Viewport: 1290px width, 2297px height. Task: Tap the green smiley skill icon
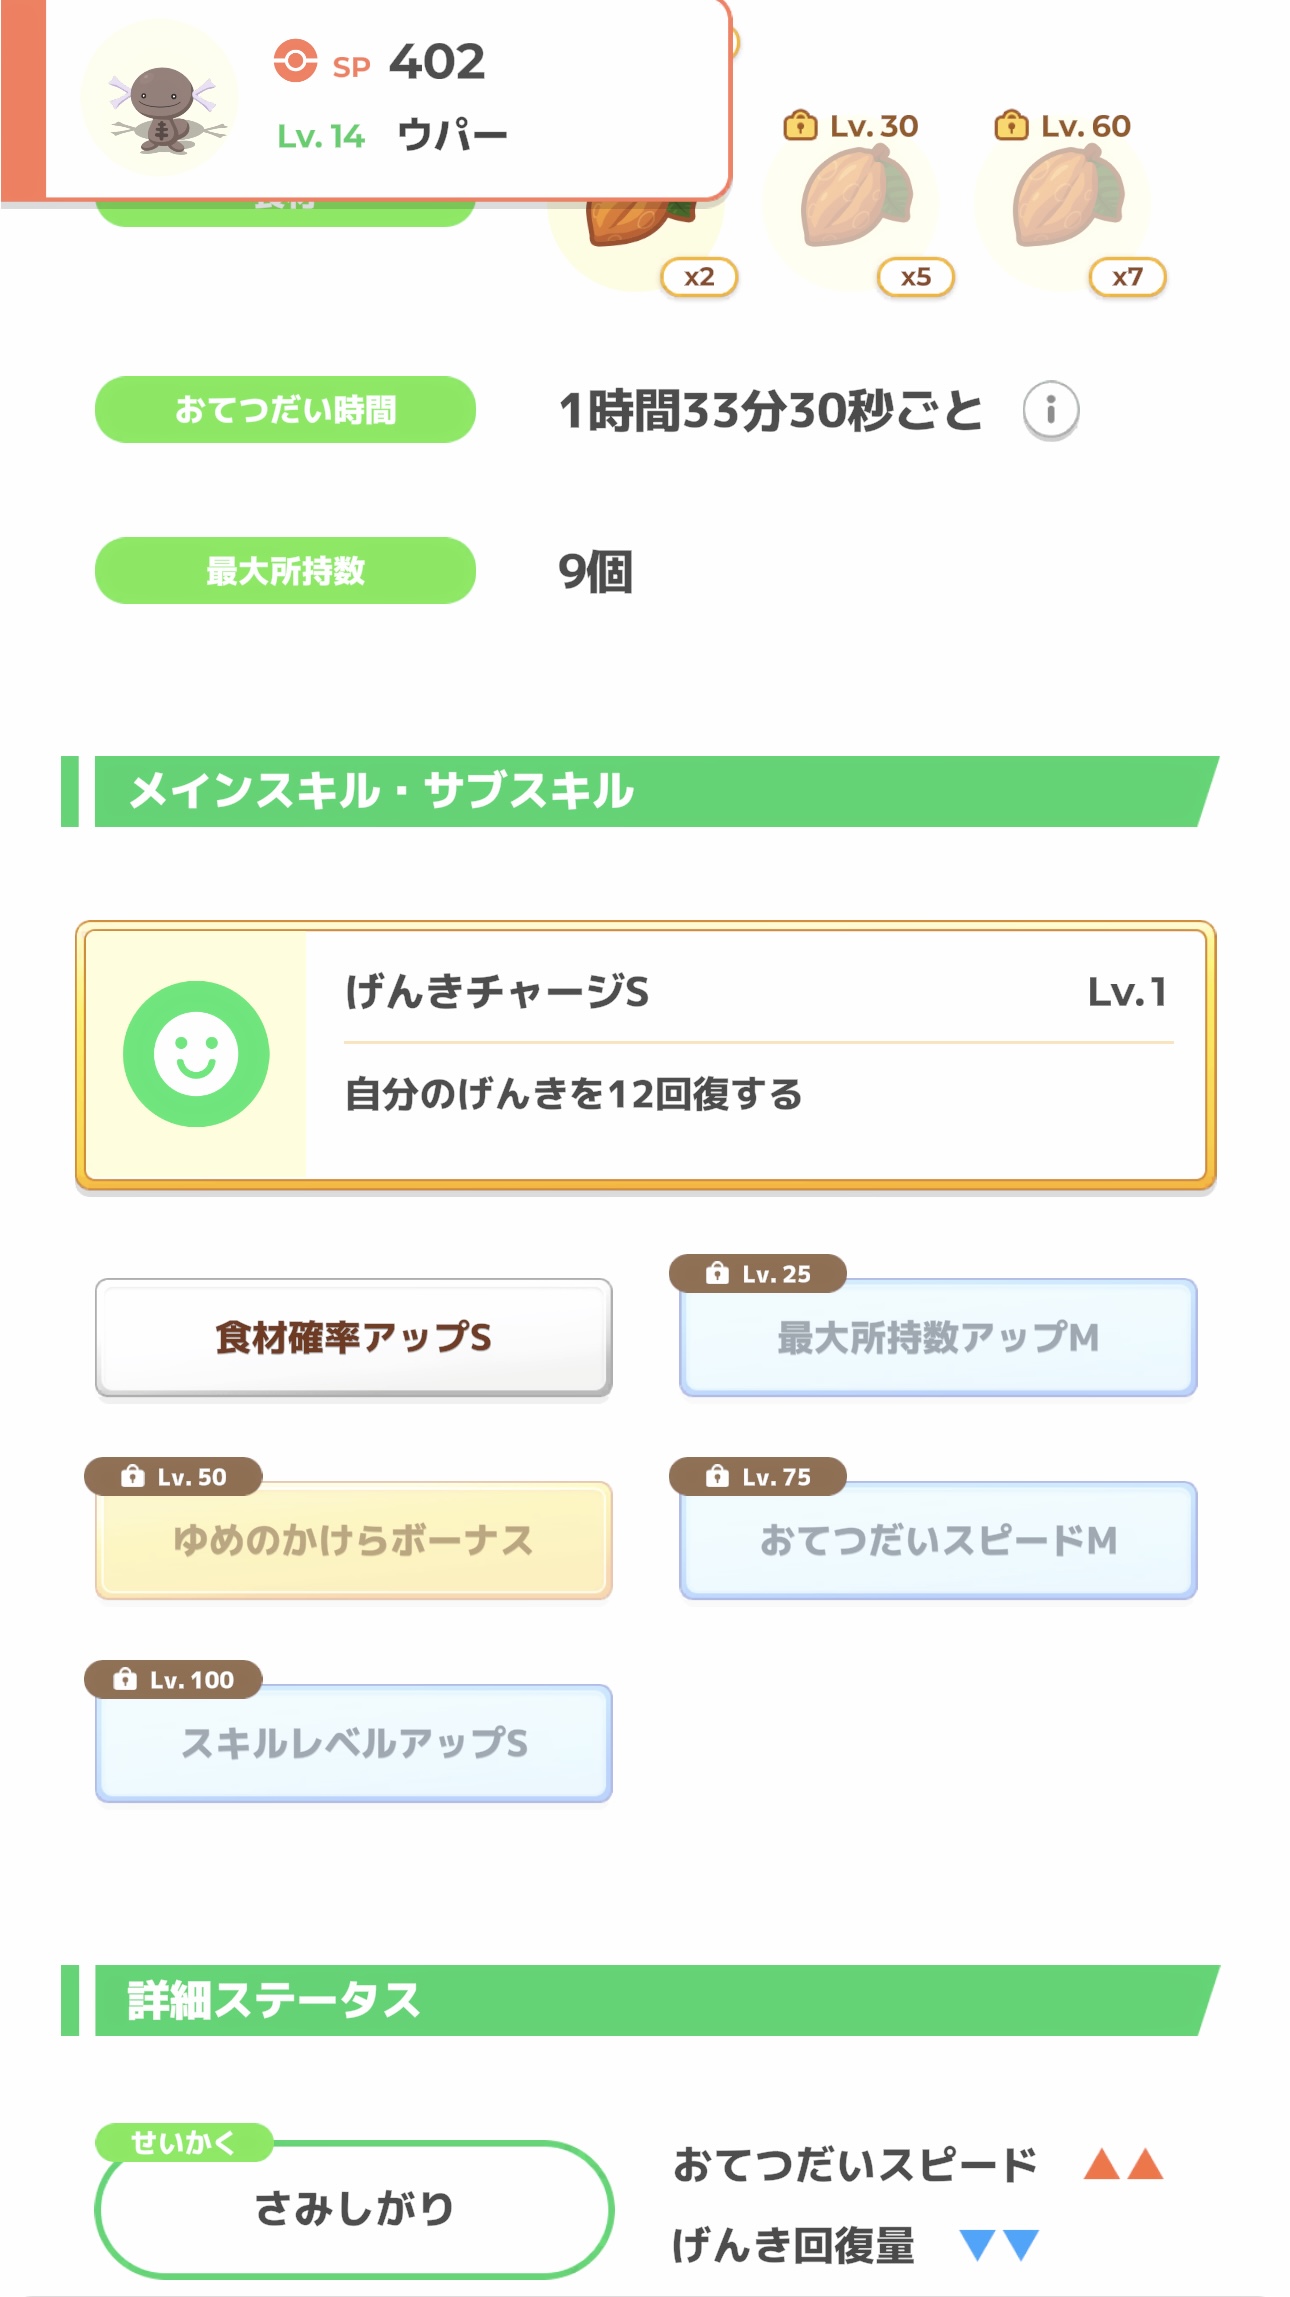click(x=196, y=1054)
